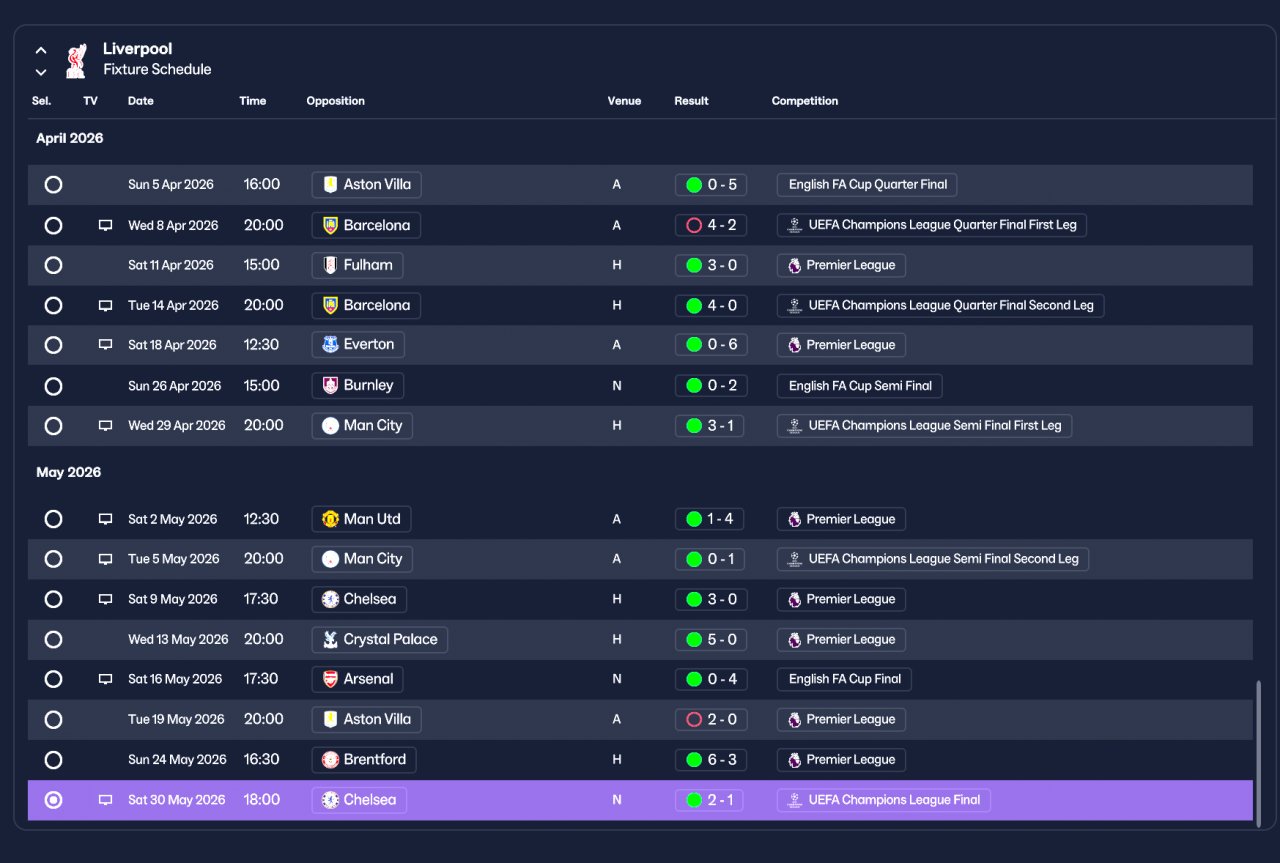Screen dimensions: 1280x863
Task: Sort by the Opposition column header
Action: pyautogui.click(x=336, y=101)
